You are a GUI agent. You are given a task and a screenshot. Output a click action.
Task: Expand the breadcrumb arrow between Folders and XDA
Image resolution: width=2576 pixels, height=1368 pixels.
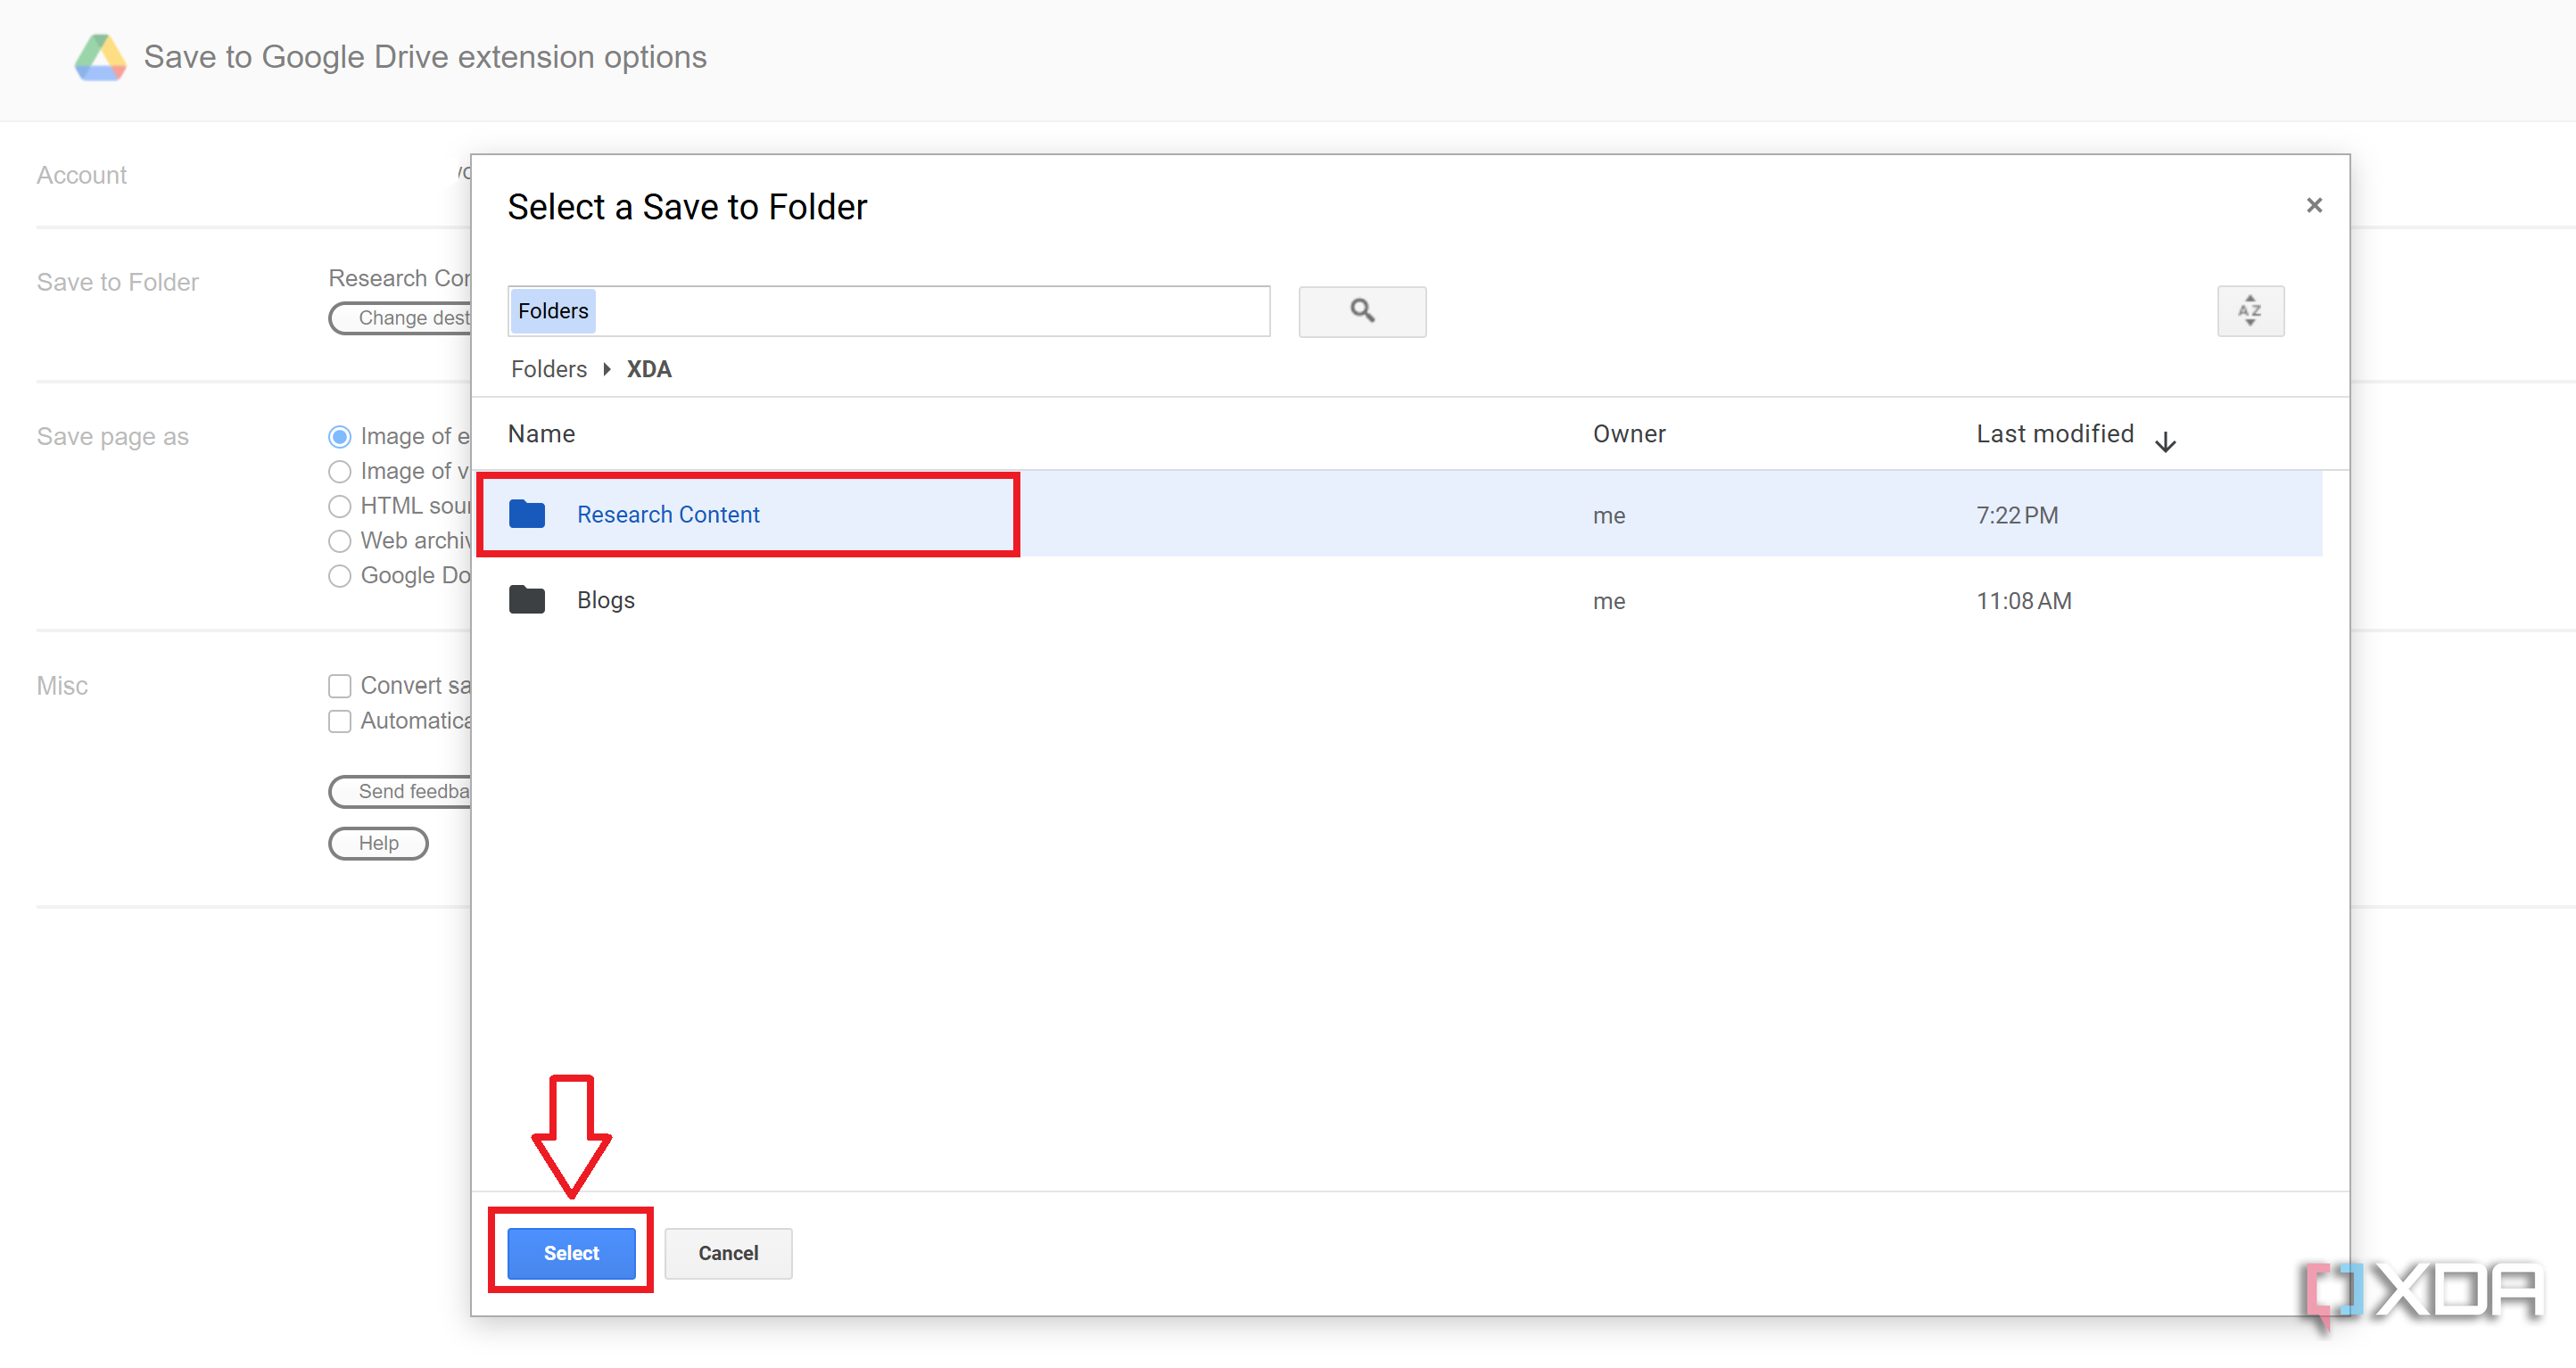click(607, 369)
